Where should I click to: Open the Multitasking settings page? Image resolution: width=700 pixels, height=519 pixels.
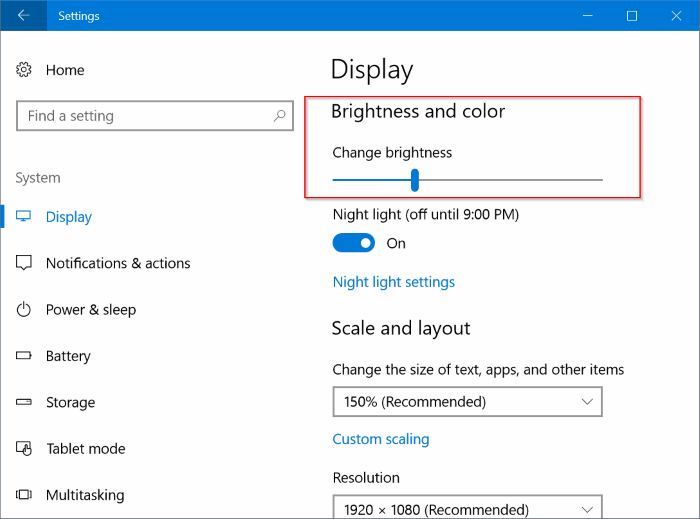click(85, 495)
